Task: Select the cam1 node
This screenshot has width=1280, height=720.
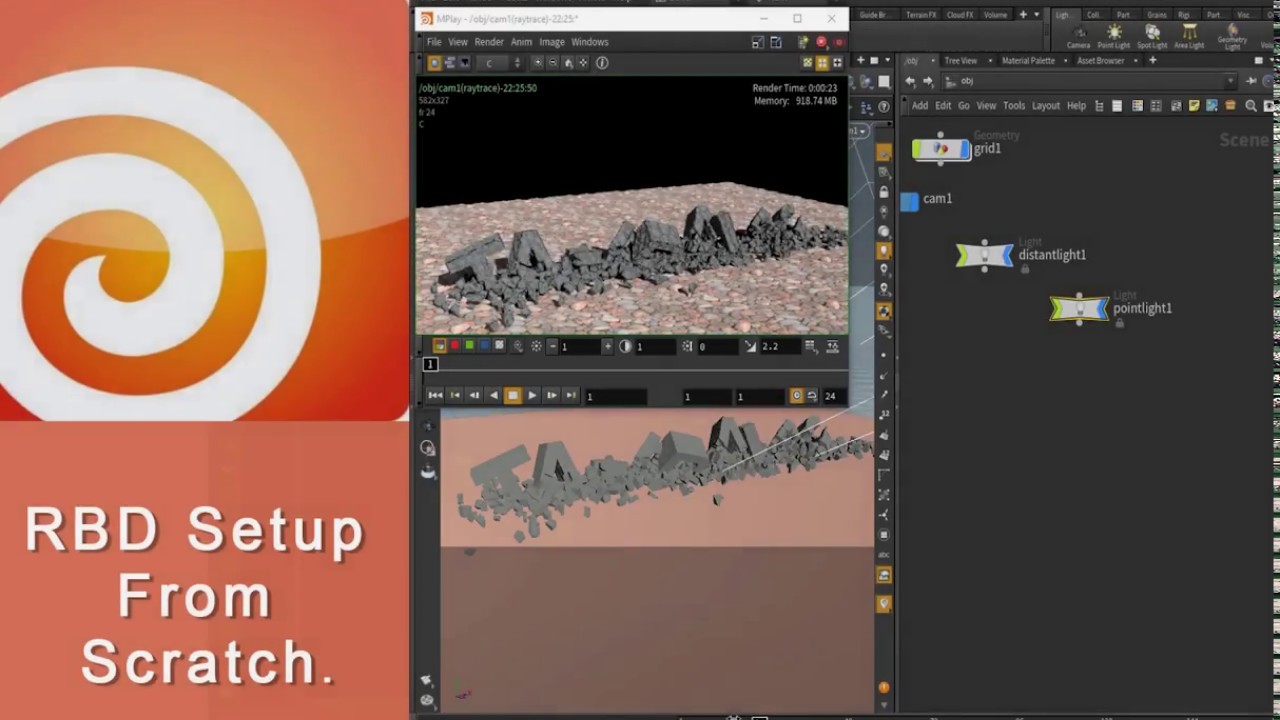Action: pos(909,201)
